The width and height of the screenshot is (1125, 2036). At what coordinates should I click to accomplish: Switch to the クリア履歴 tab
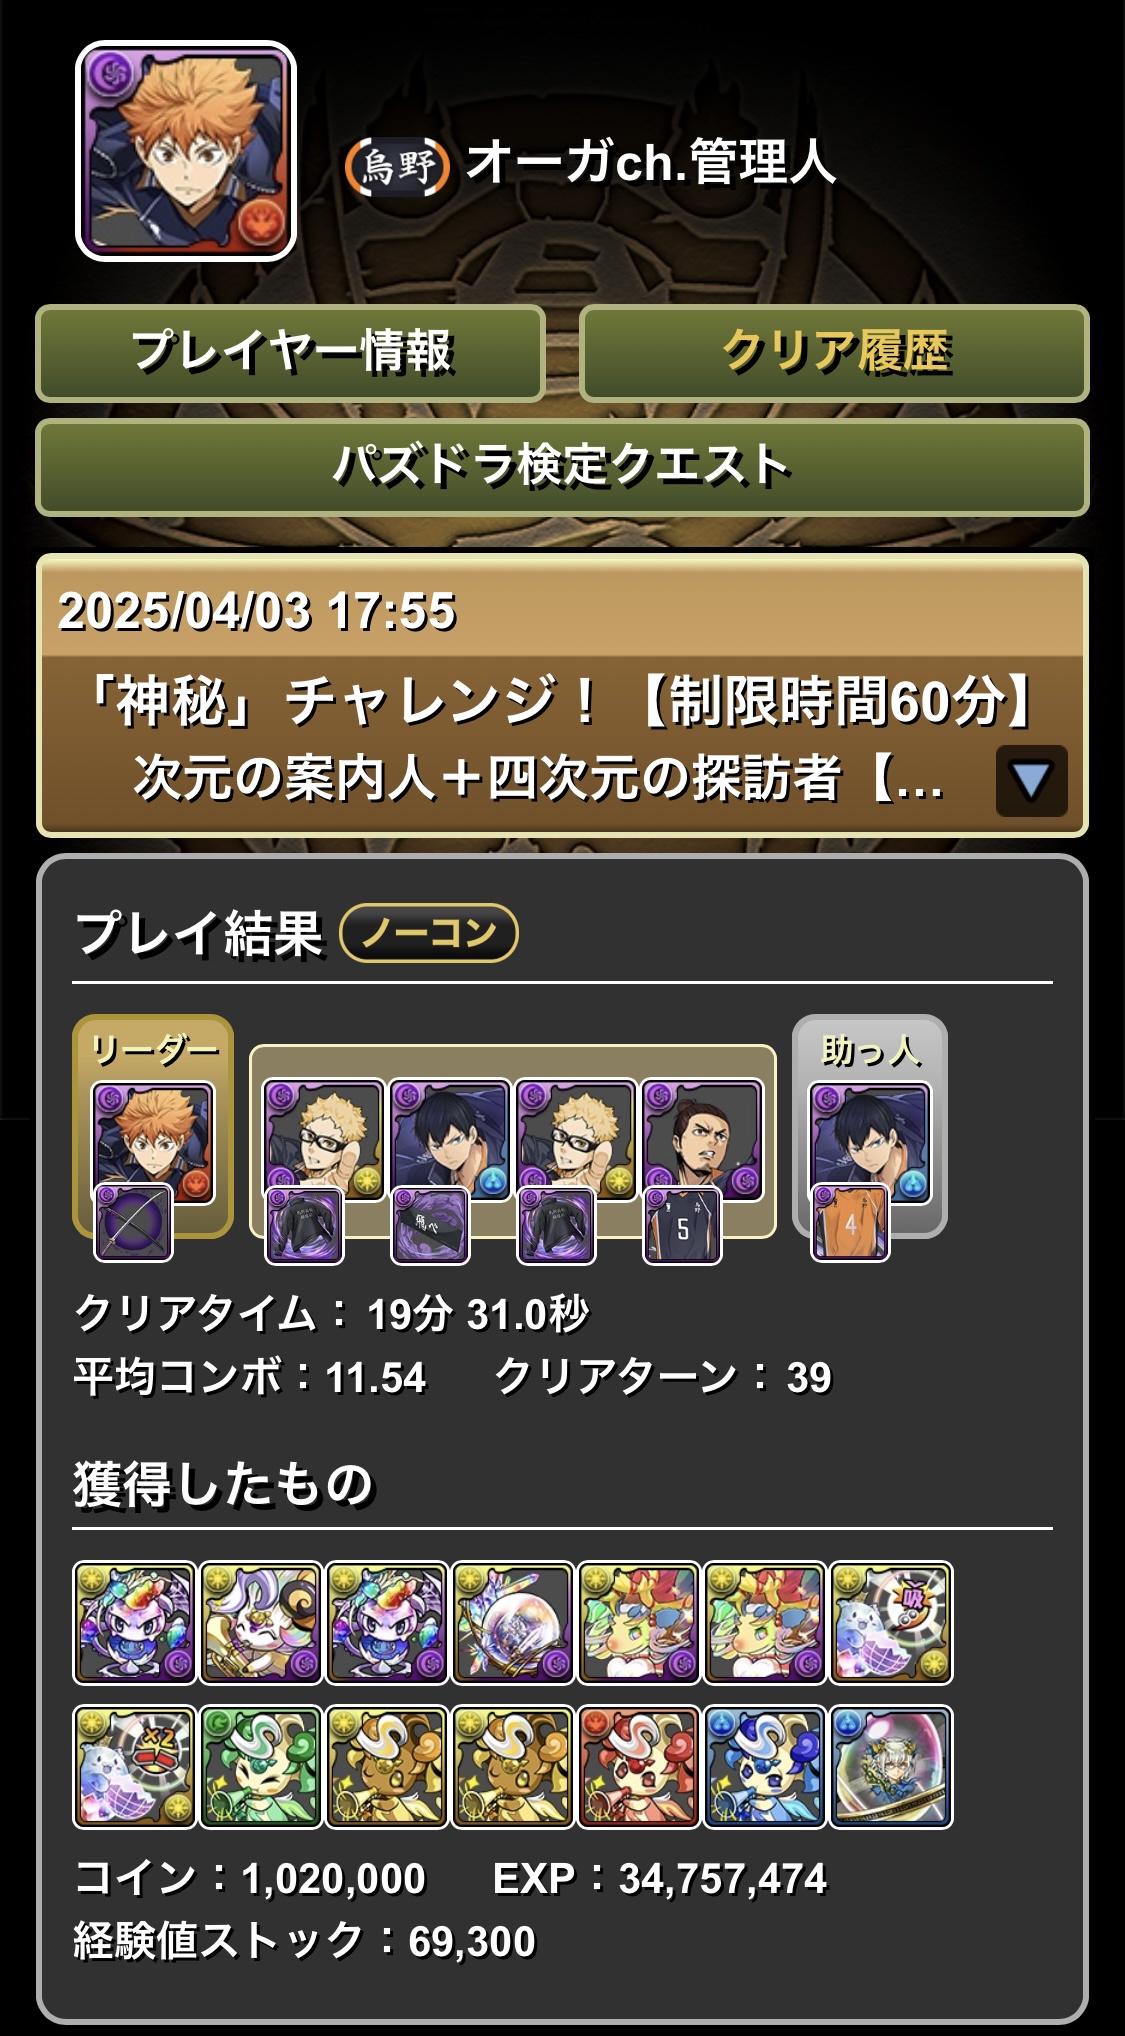point(834,353)
